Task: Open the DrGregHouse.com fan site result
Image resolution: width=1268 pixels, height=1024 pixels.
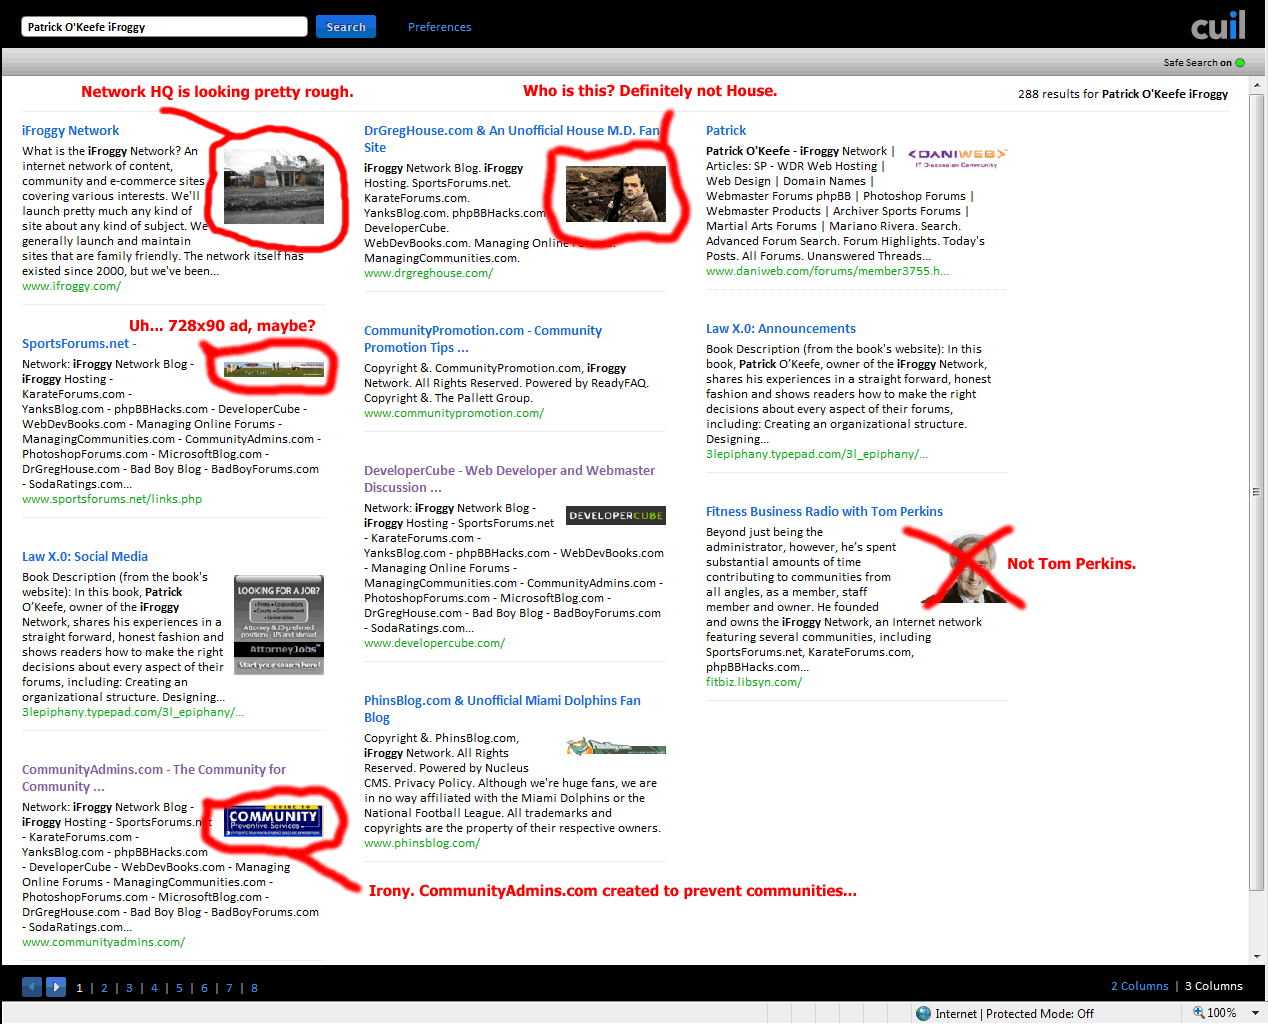Action: click(512, 139)
